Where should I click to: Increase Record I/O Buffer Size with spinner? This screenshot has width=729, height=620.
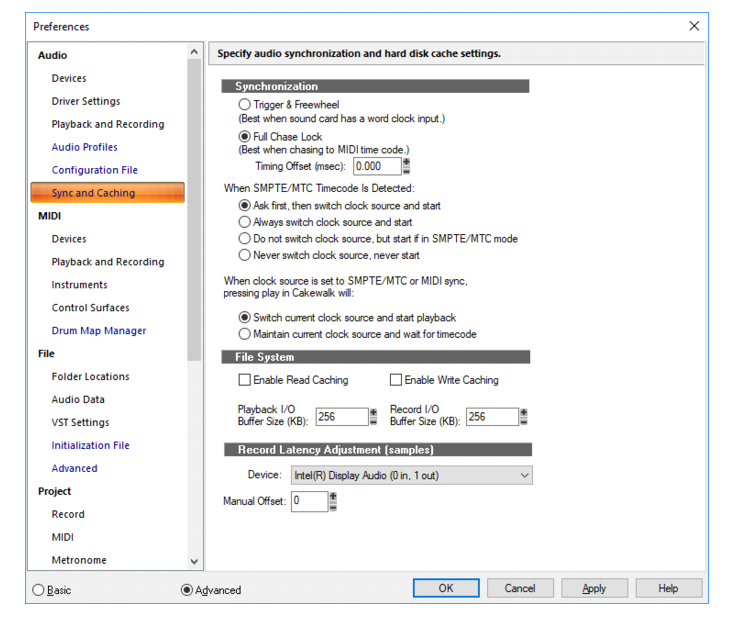pos(524,412)
